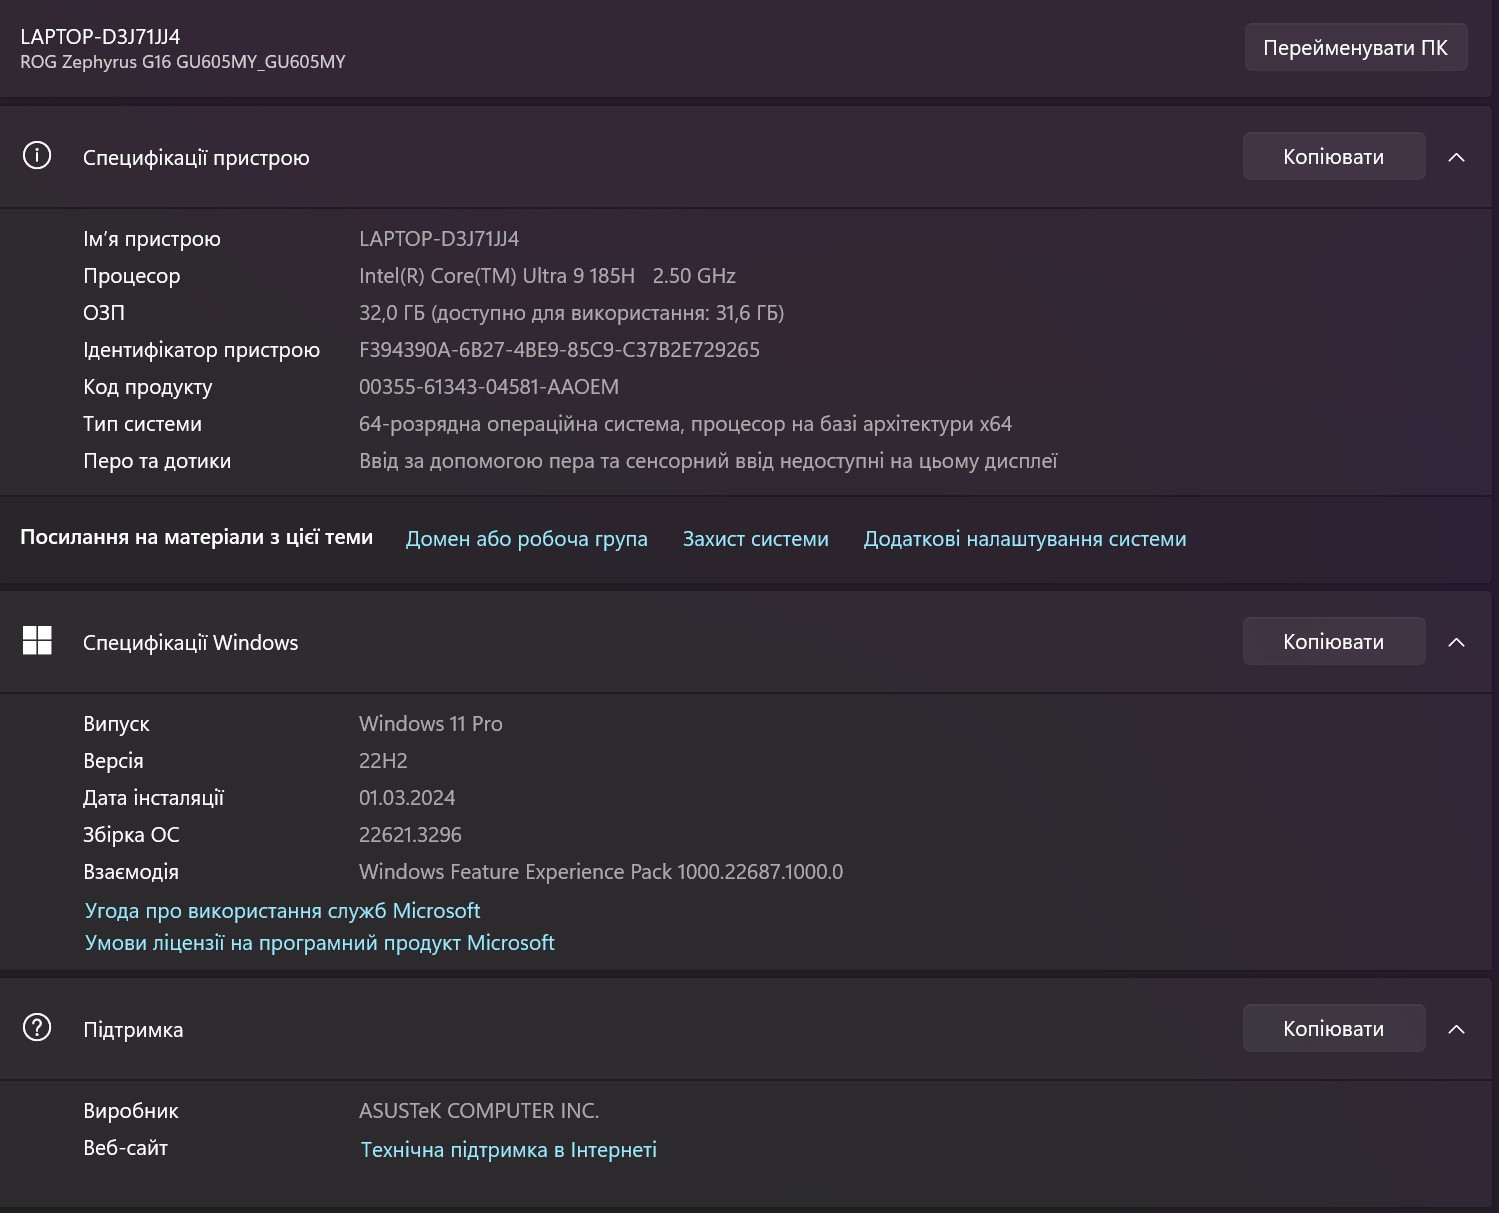
Task: Click the Ідентифікатор пристрою label
Action: click(x=201, y=350)
